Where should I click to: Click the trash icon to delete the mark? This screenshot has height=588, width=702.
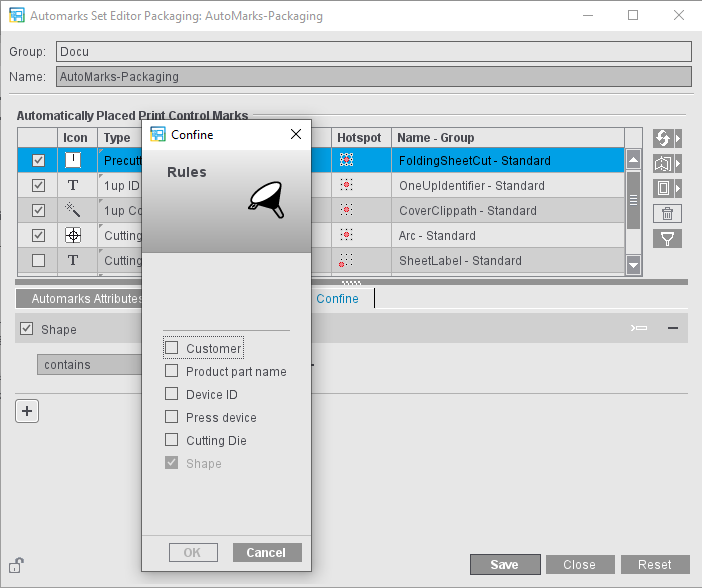pos(667,213)
